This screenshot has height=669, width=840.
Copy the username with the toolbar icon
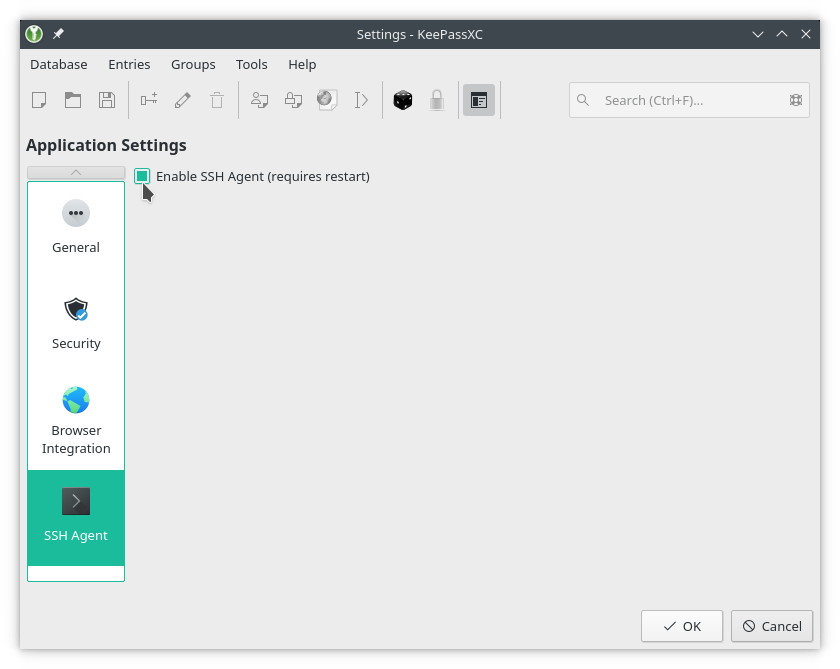pyautogui.click(x=259, y=100)
